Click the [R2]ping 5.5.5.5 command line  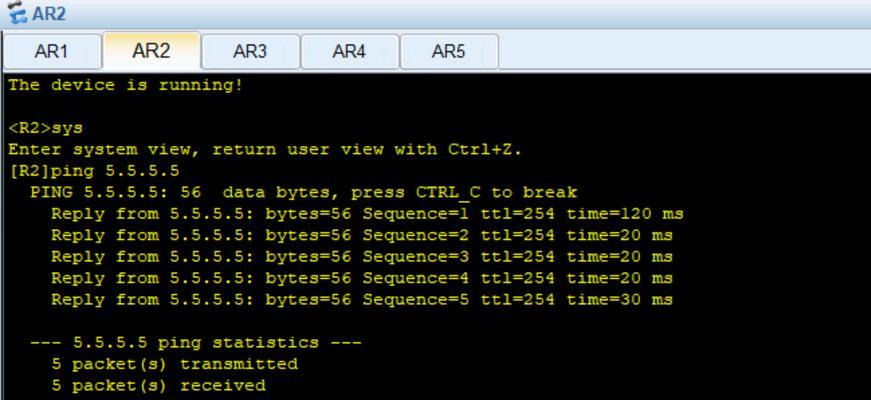point(94,171)
